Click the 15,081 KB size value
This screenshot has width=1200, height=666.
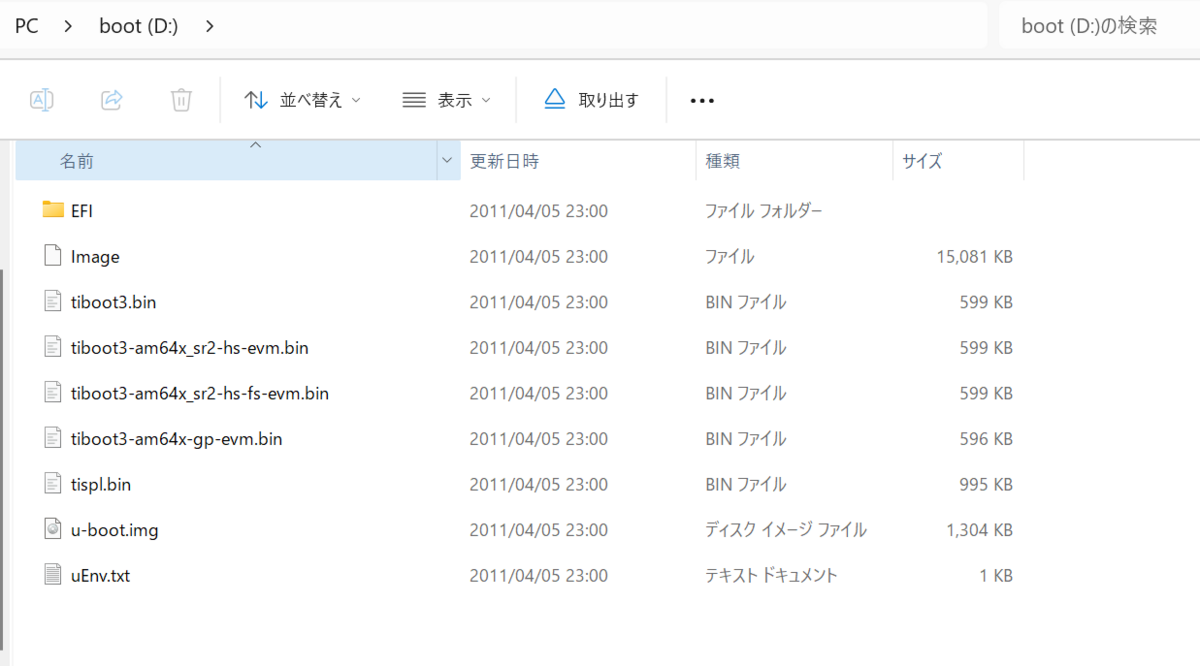click(x=975, y=257)
